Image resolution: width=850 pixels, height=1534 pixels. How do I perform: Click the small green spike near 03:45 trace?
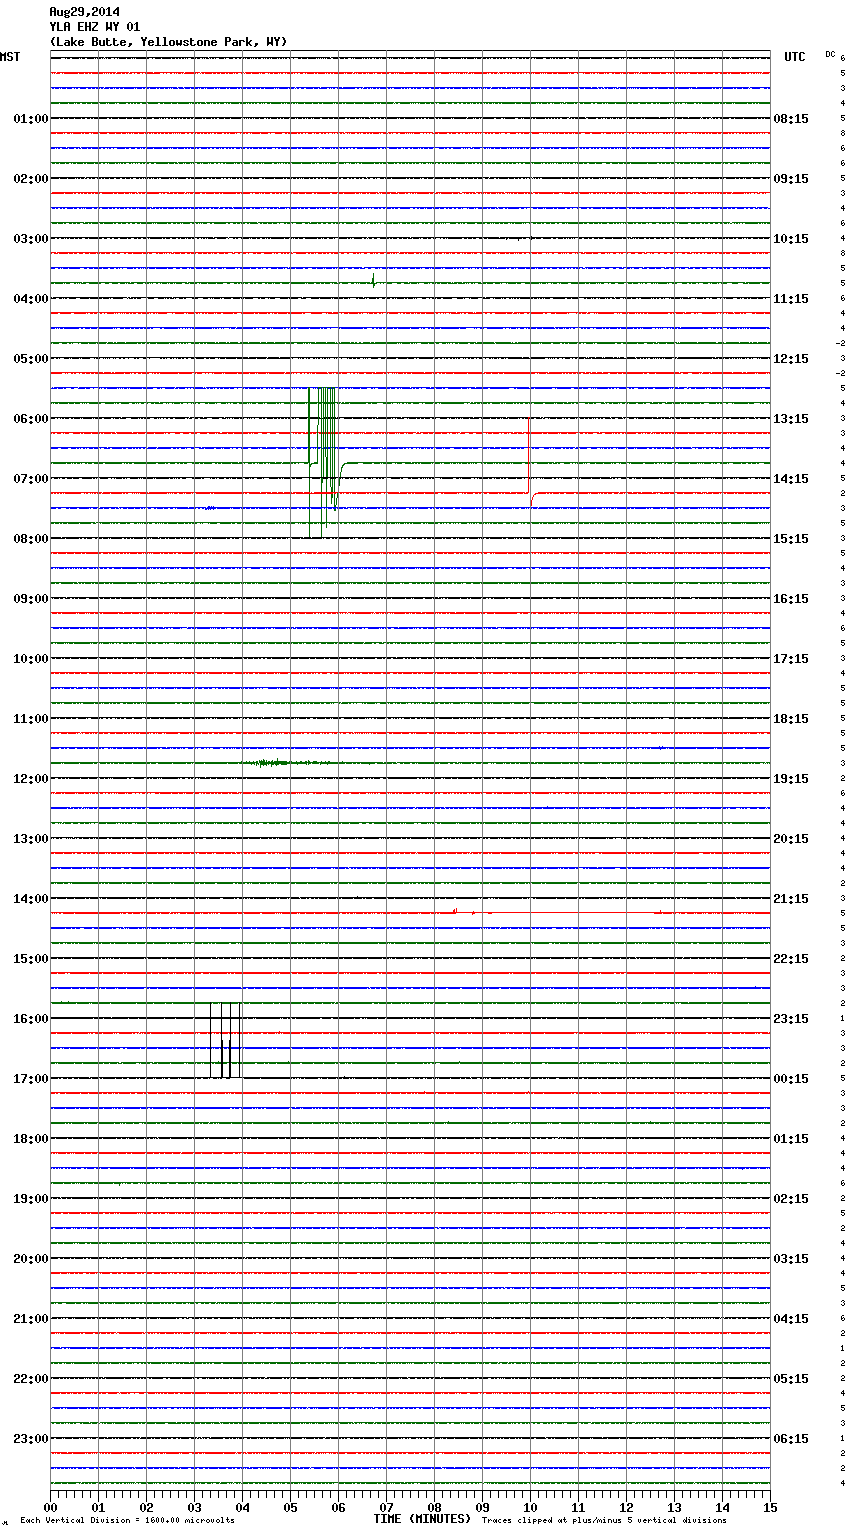tap(373, 280)
